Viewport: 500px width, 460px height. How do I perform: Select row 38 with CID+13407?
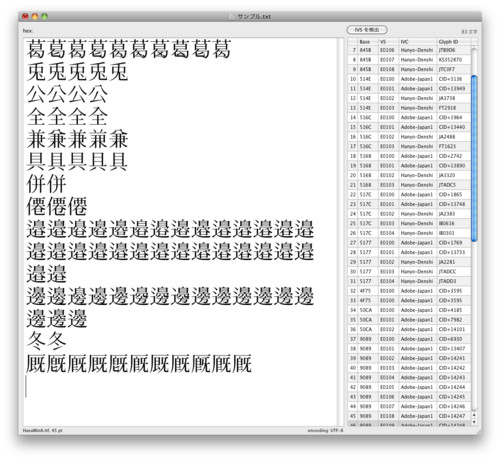click(409, 349)
